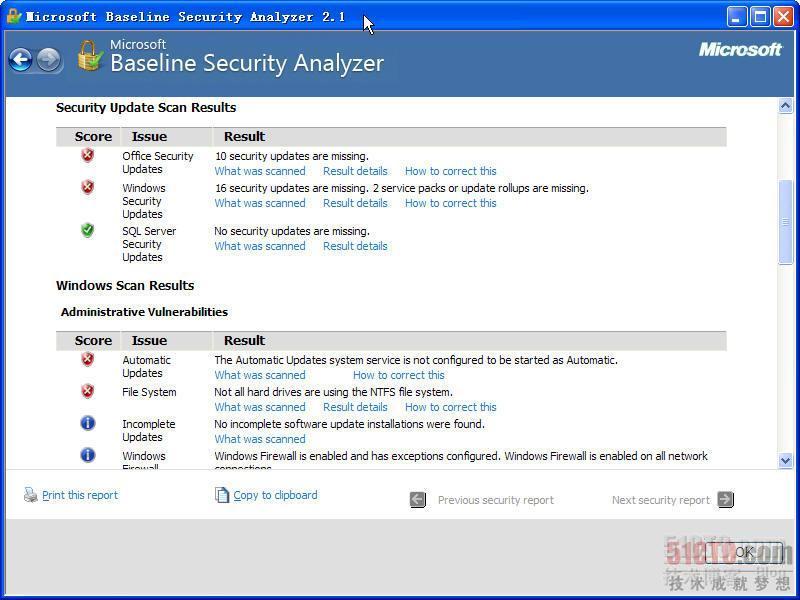Click 'Not all hard drives are using the NTFS' text
Image resolution: width=800 pixels, height=600 pixels.
pyautogui.click(x=334, y=392)
